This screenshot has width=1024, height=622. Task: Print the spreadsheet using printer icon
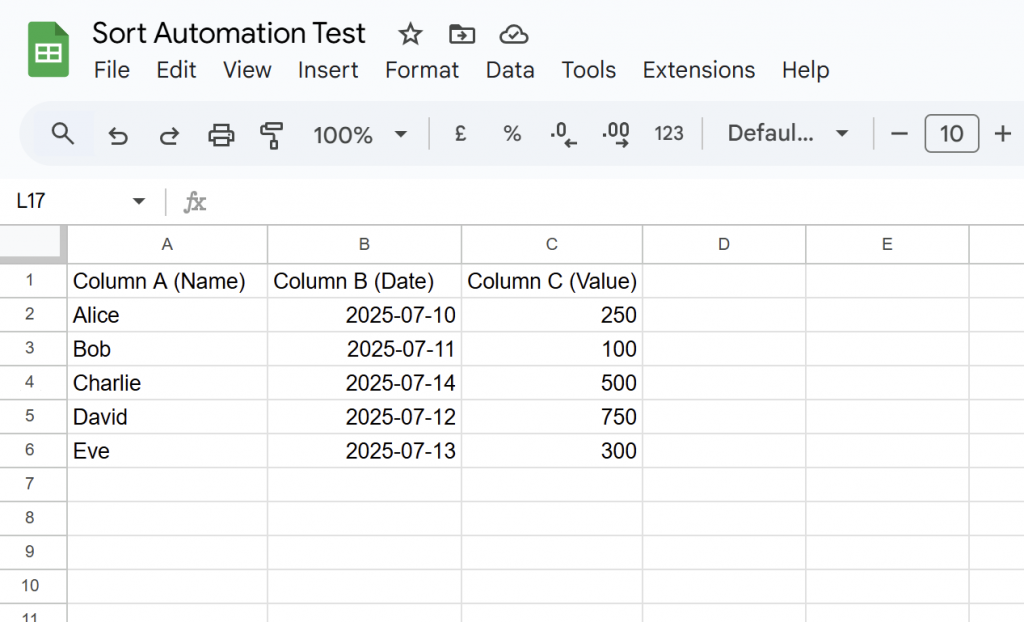click(x=221, y=135)
